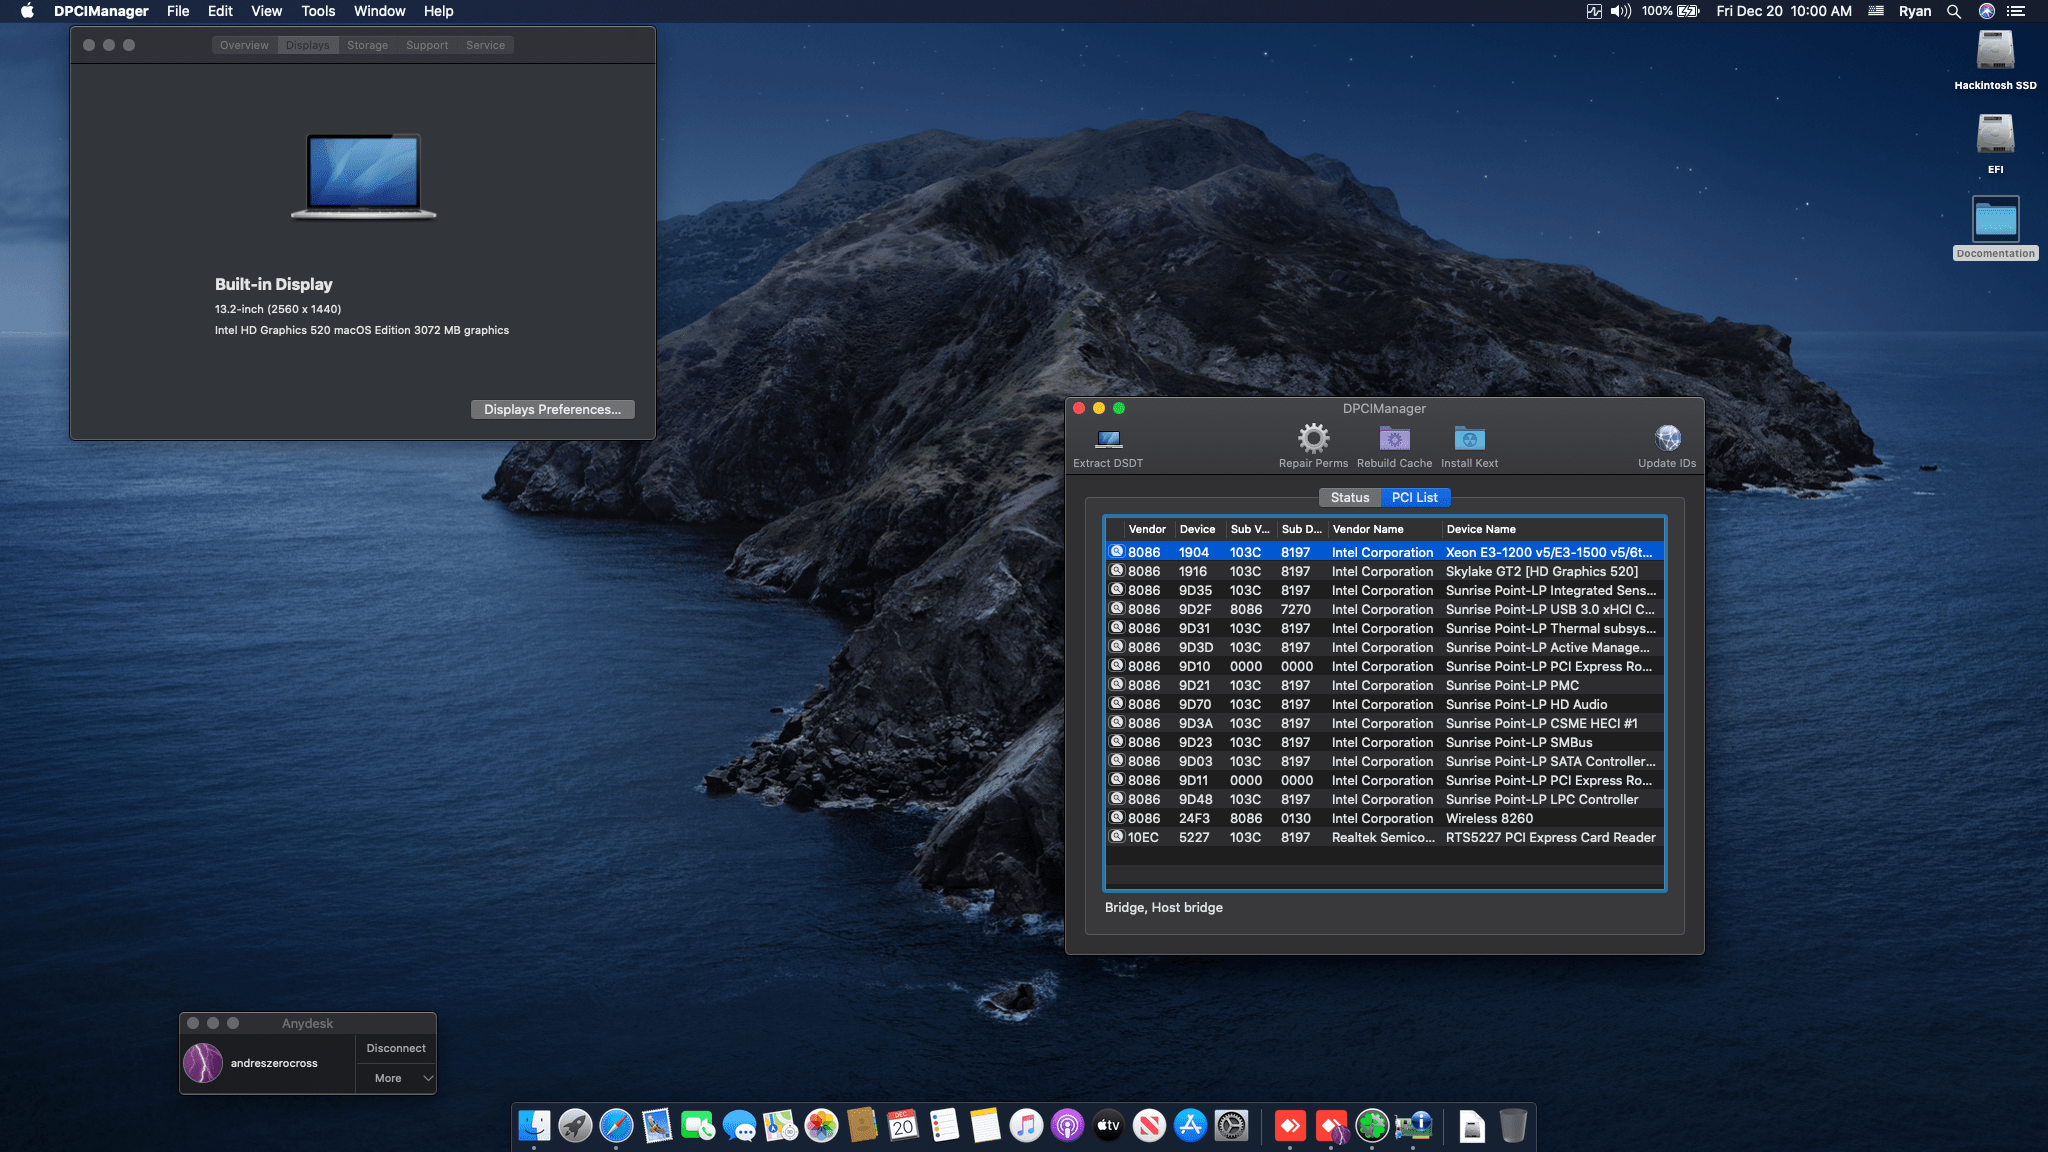
Task: Open Service tab in About This Mac
Action: 485,45
